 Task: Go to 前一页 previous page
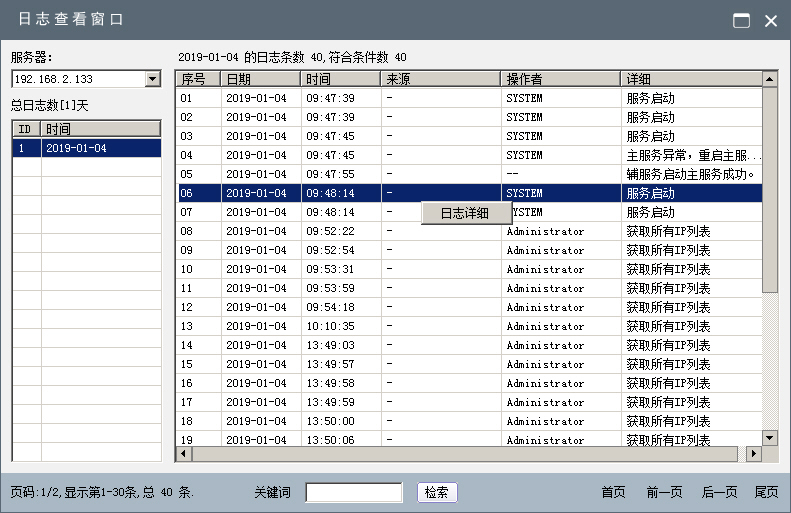point(664,492)
